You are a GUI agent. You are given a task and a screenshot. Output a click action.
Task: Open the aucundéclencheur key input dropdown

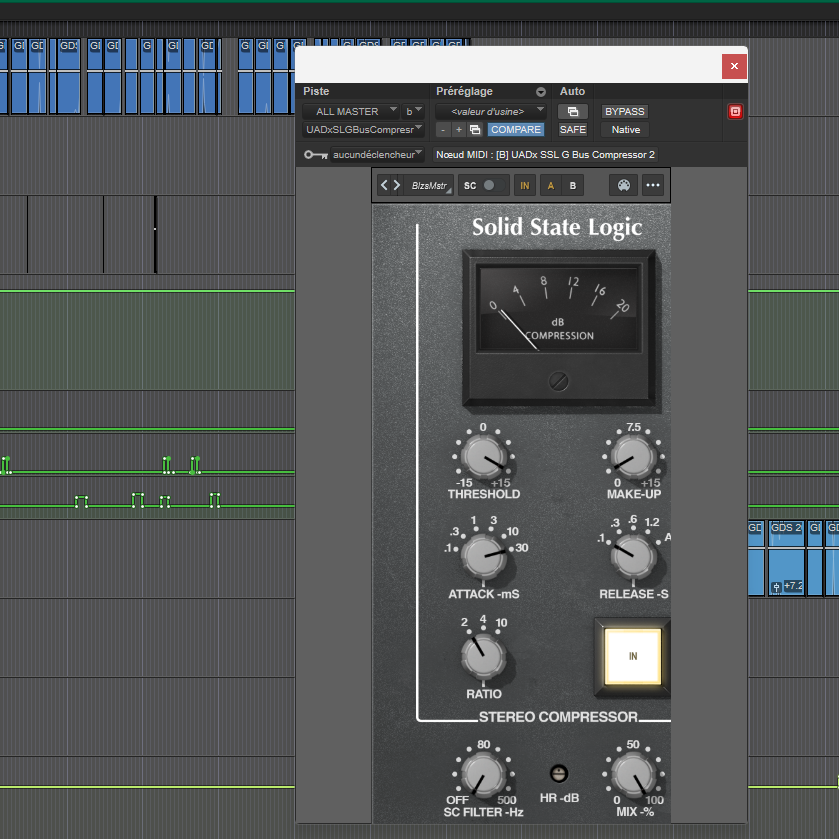(x=377, y=155)
